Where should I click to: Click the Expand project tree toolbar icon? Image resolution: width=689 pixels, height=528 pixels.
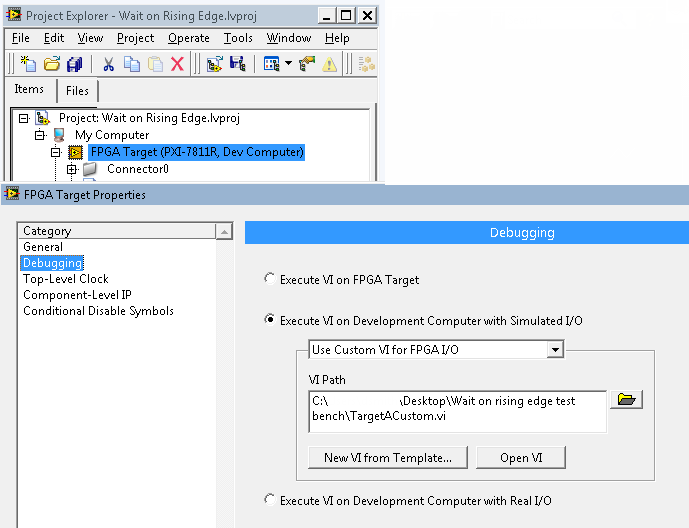pos(214,64)
